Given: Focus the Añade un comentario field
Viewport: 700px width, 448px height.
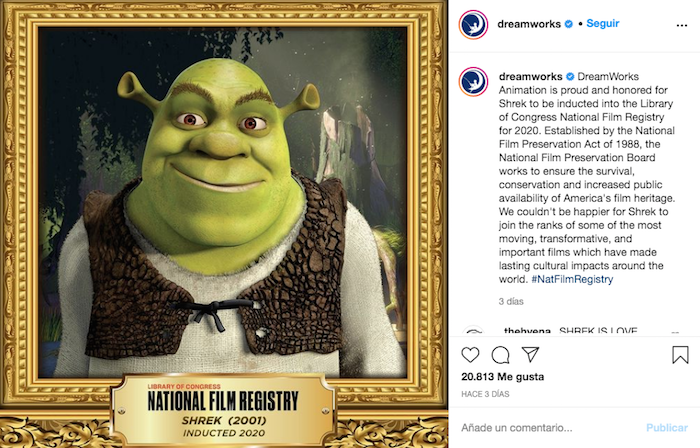Looking at the screenshot, I should coord(549,427).
